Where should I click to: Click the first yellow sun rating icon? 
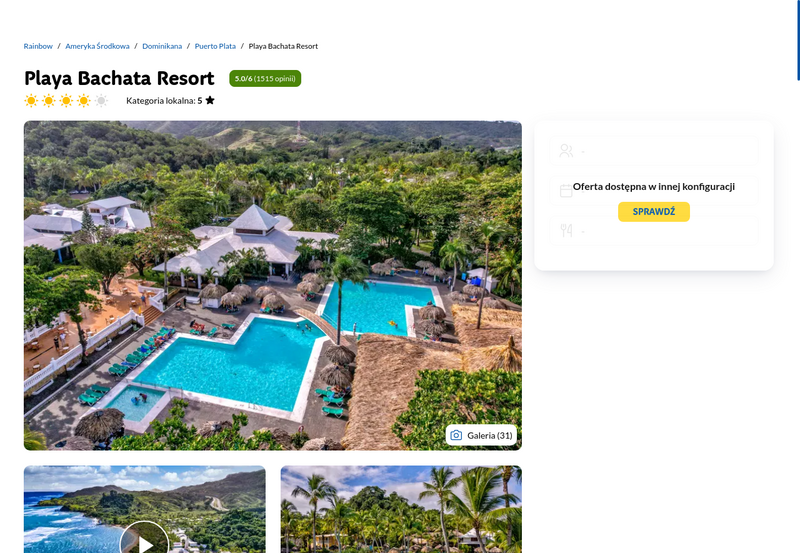(31, 100)
